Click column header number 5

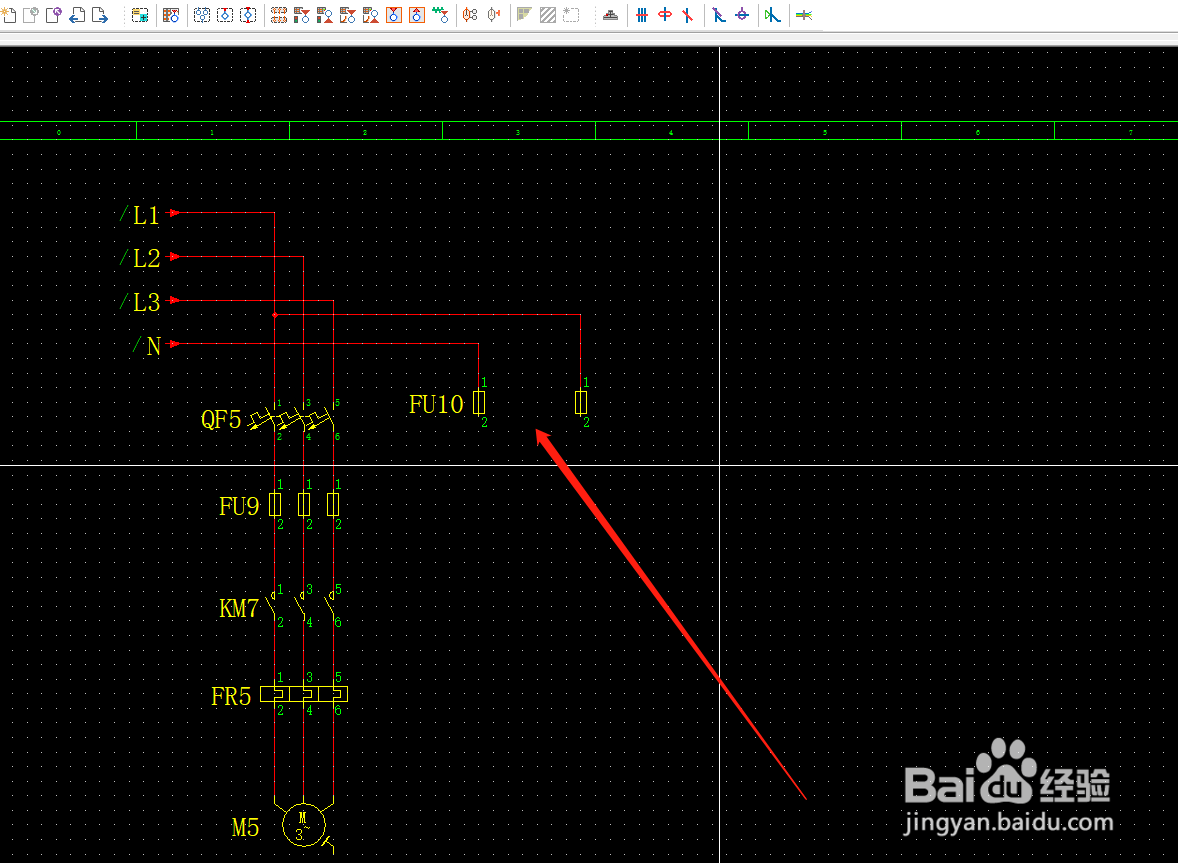(x=824, y=132)
